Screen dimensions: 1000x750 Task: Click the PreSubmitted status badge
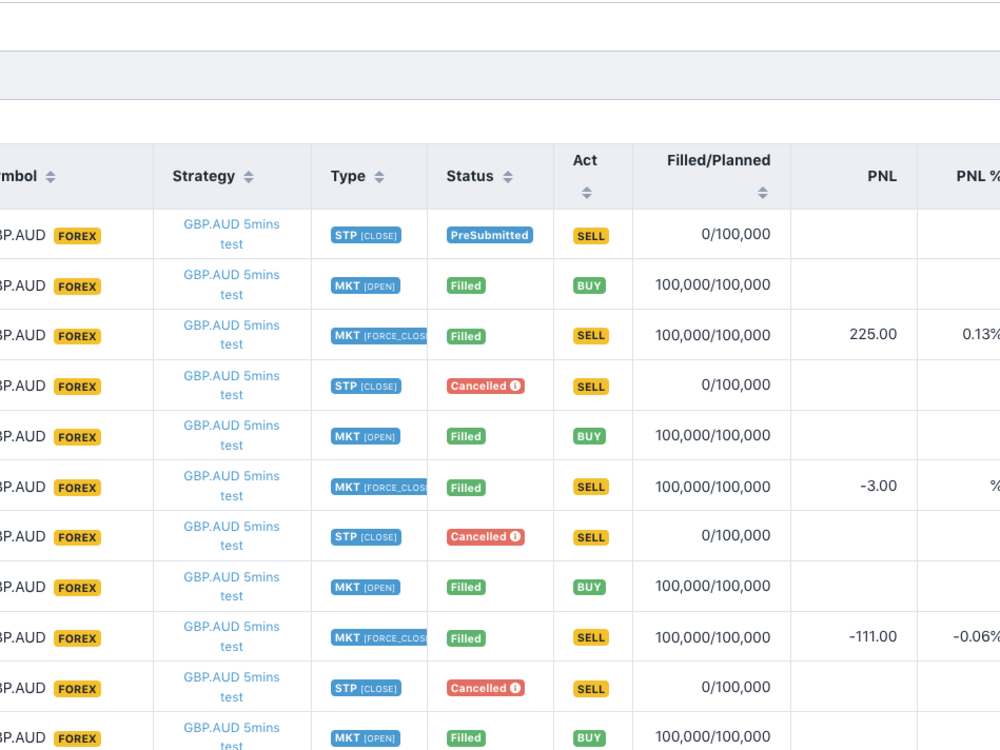point(489,235)
